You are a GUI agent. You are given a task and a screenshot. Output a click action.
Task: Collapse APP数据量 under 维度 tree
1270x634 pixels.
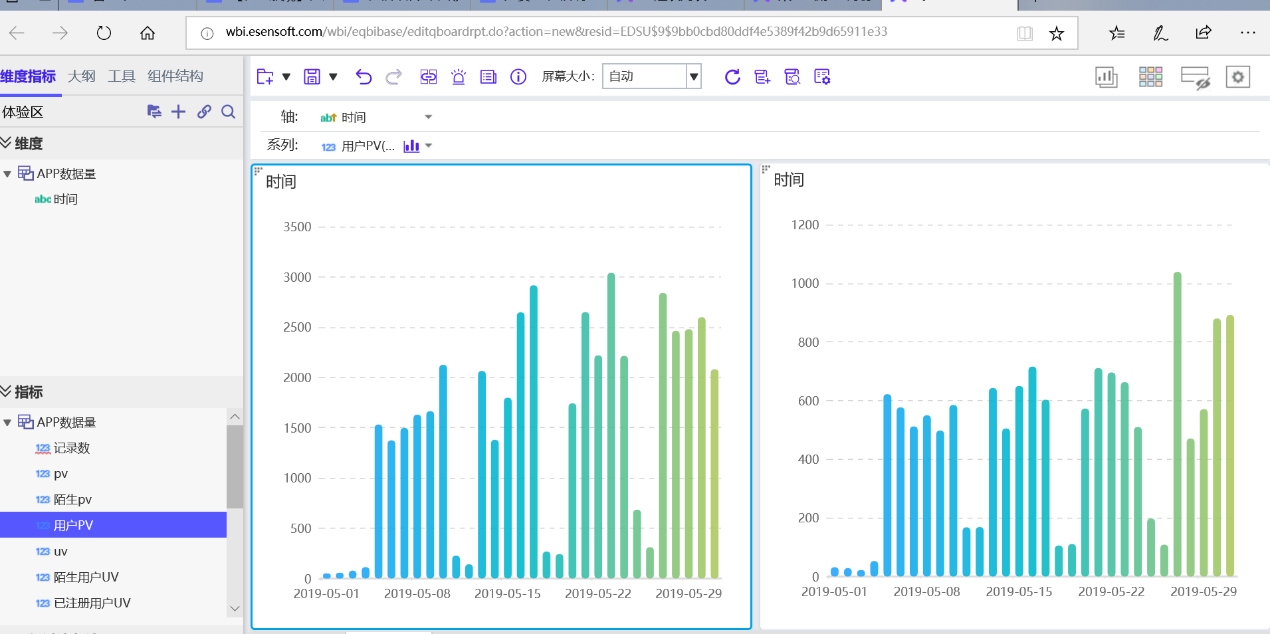click(8, 174)
